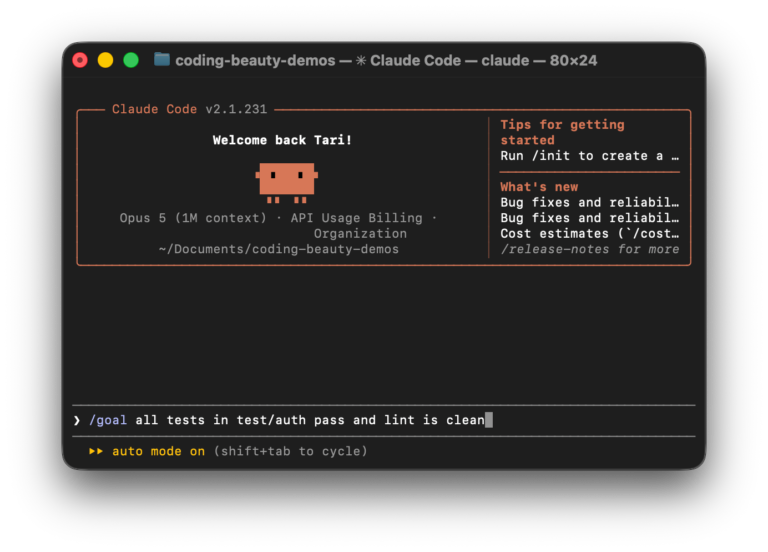Click 'test/auth' in the prompt text
The height and width of the screenshot is (552, 768).
(271, 420)
